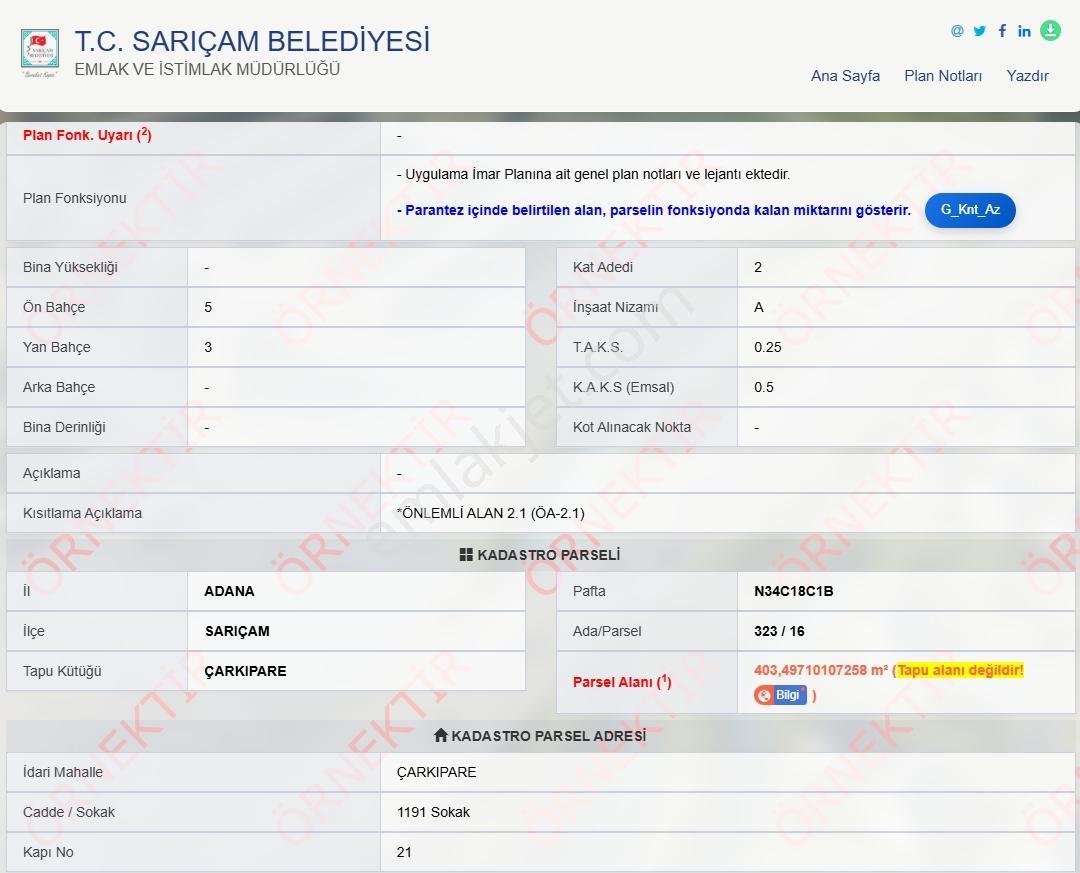Screen dimensions: 1080x873
Task: Click the Bina Derinliği label
Action: [x=64, y=427]
